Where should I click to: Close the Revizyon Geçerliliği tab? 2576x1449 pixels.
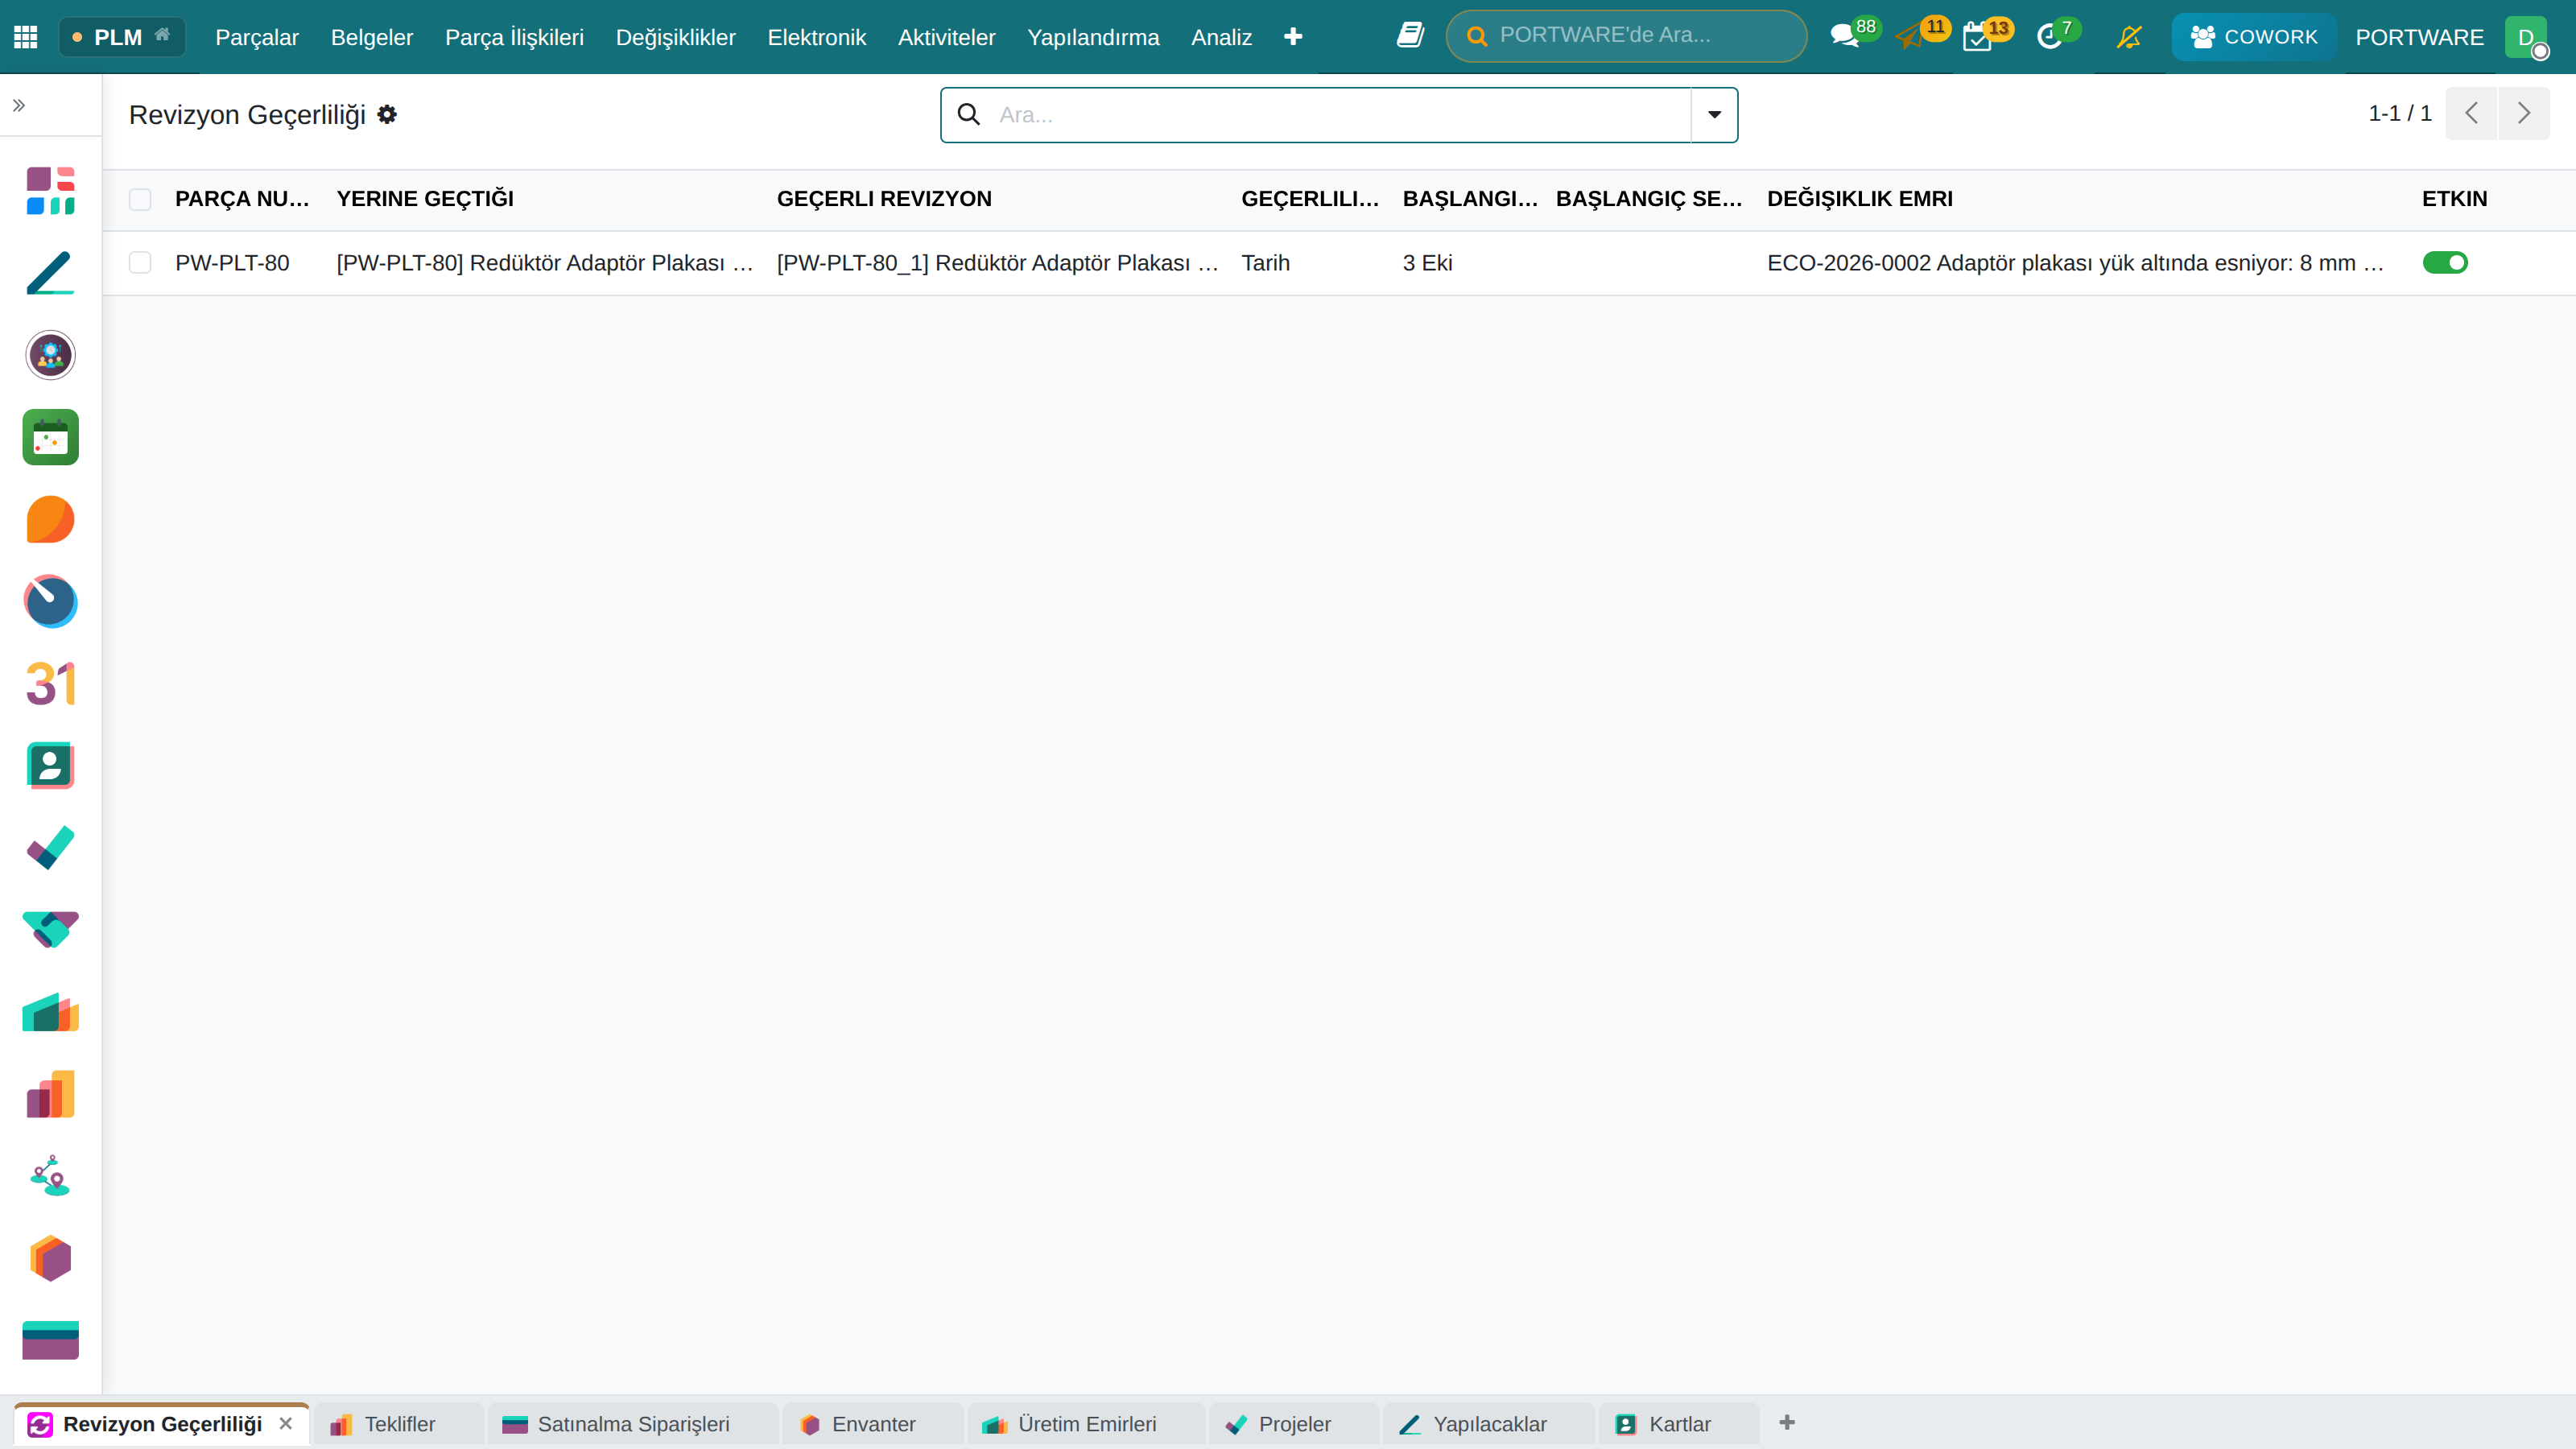286,1423
